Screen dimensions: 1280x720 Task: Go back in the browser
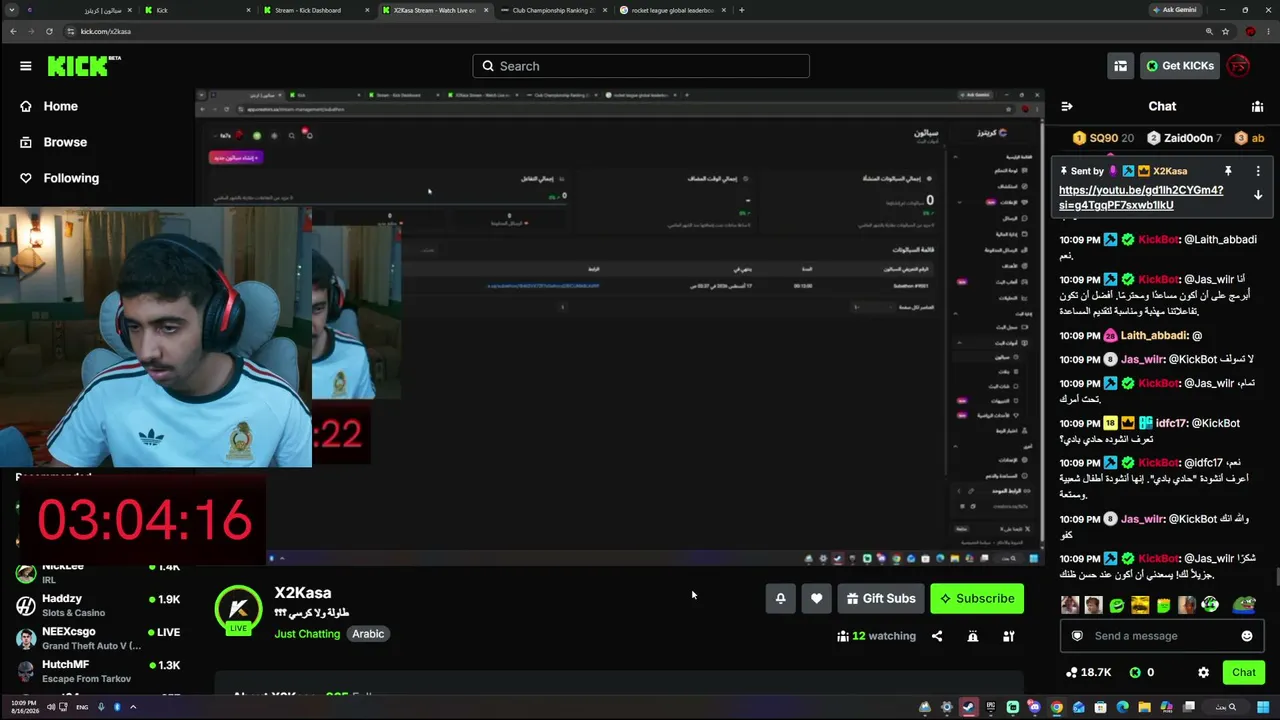[13, 31]
